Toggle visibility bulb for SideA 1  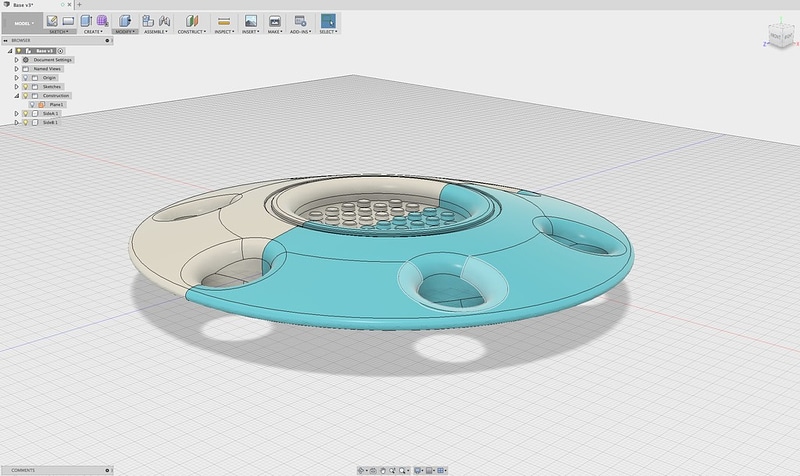26,113
